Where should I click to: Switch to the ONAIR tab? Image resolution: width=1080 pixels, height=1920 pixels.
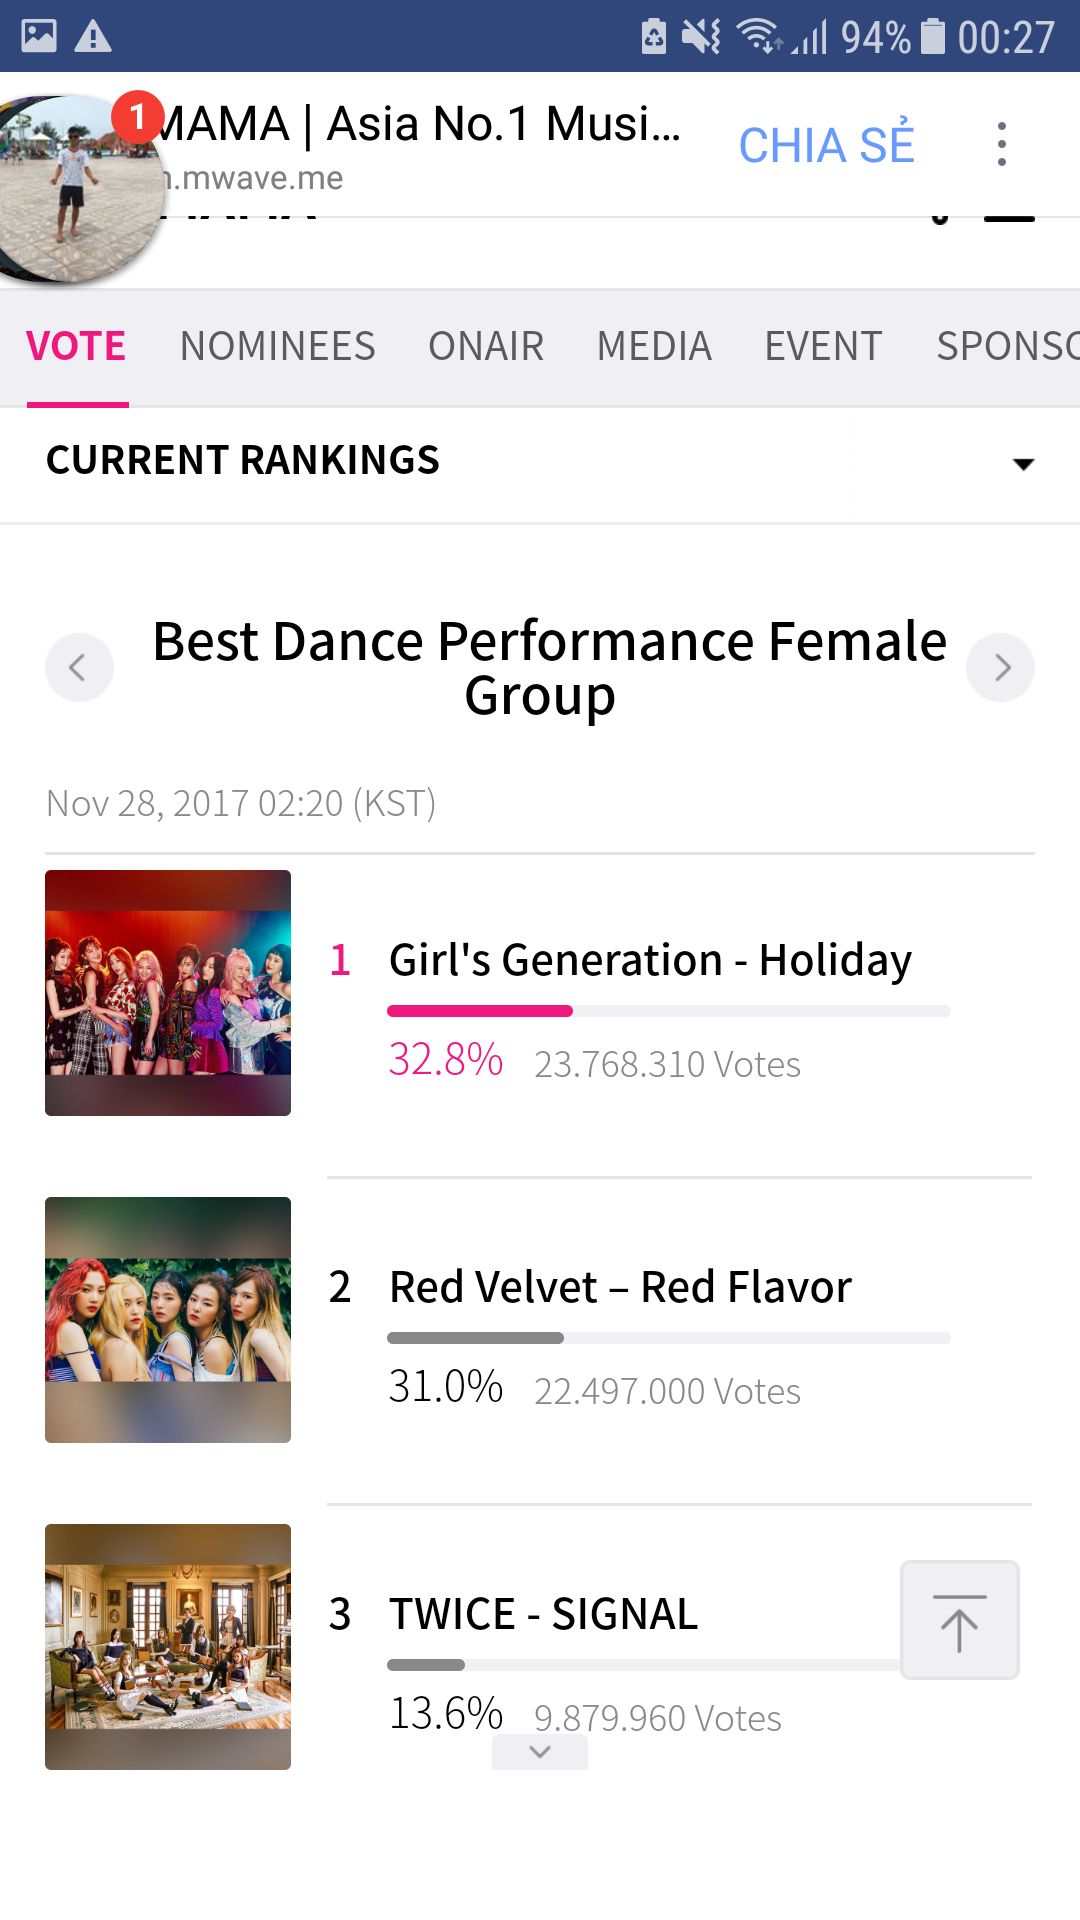point(486,347)
